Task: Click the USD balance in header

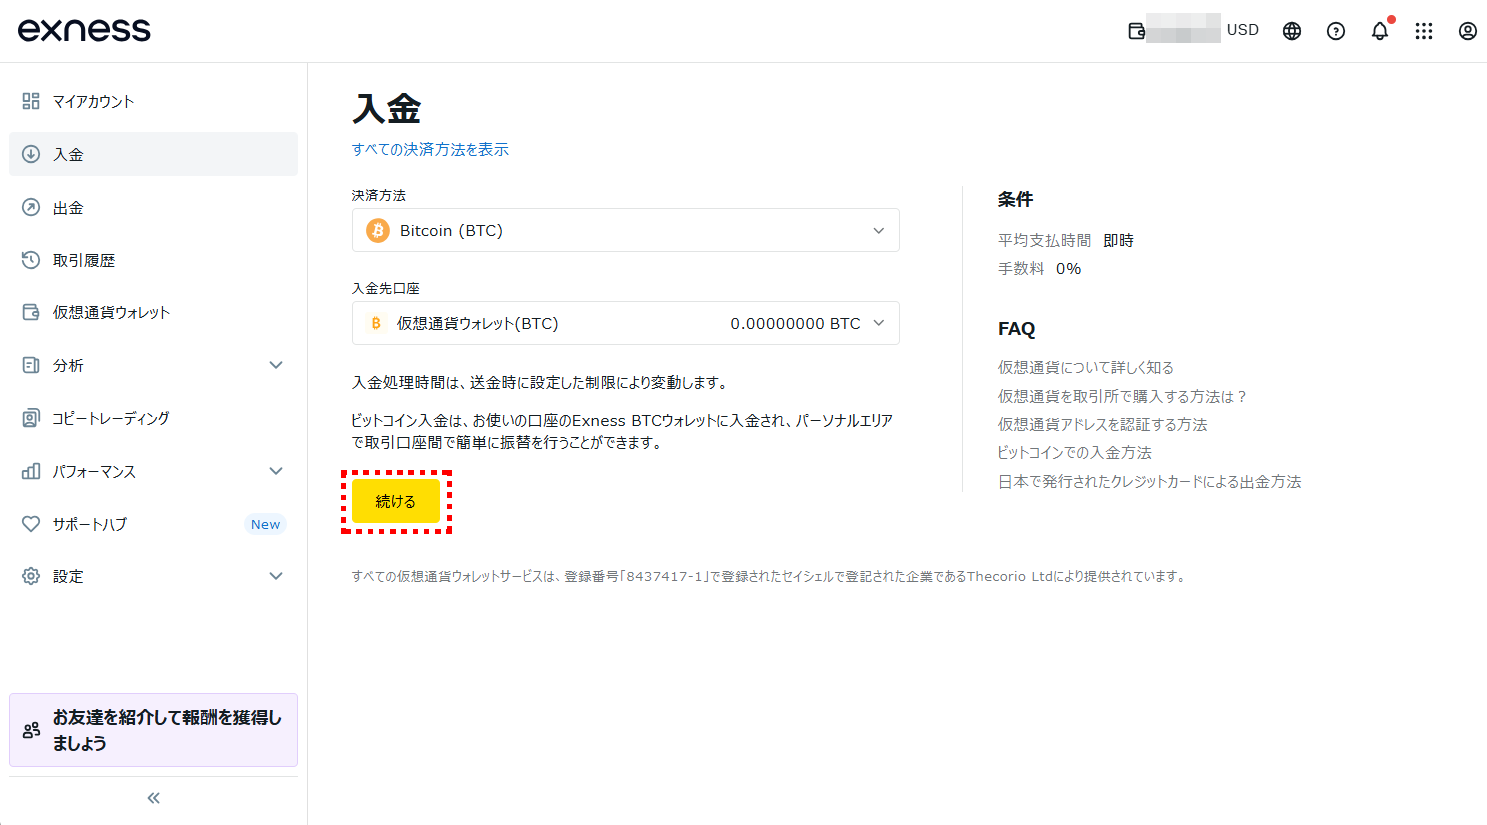Action: pyautogui.click(x=1243, y=30)
